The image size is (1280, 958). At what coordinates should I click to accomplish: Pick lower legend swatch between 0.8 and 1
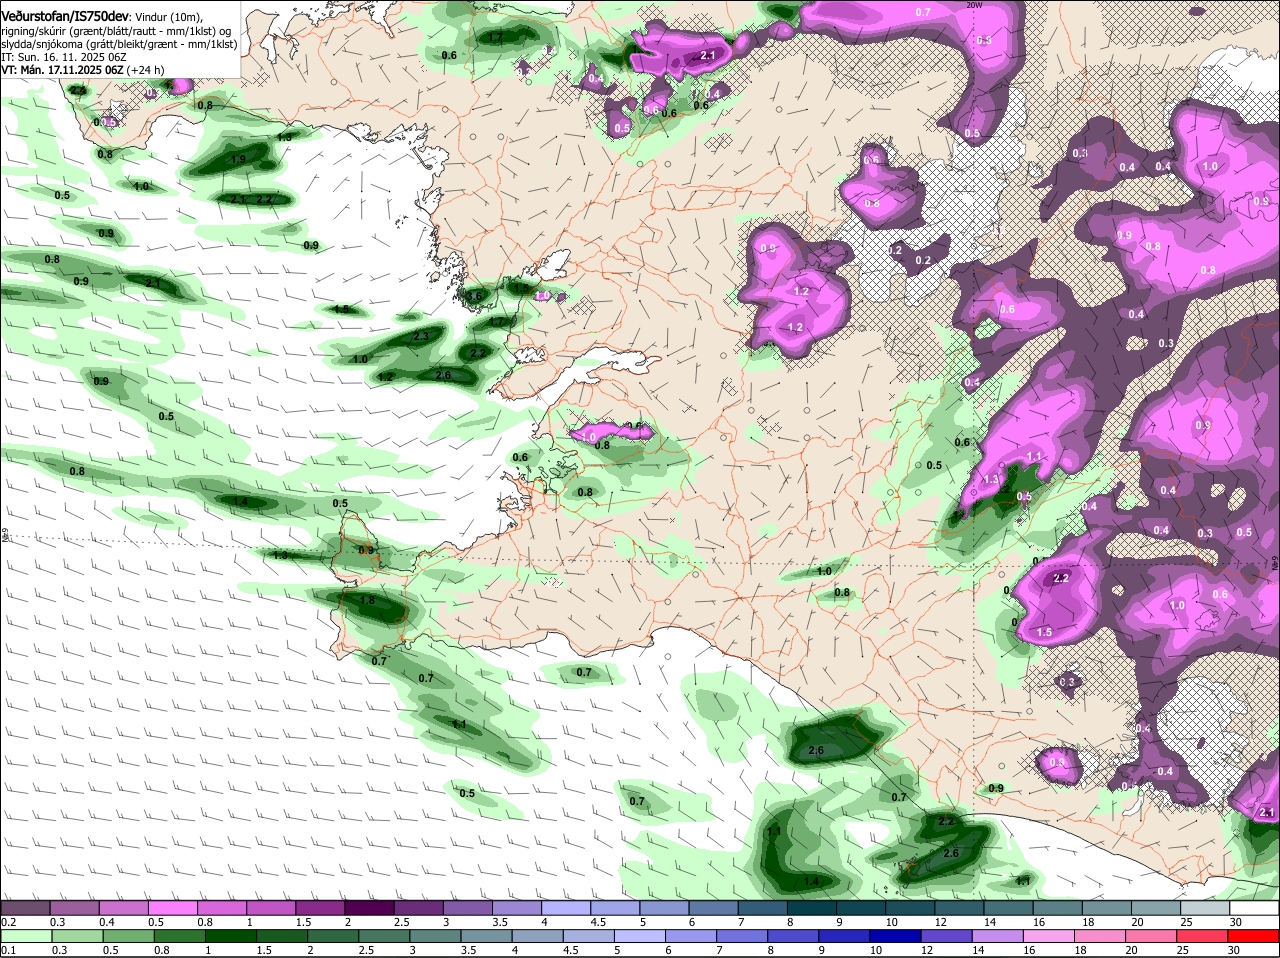click(x=180, y=936)
